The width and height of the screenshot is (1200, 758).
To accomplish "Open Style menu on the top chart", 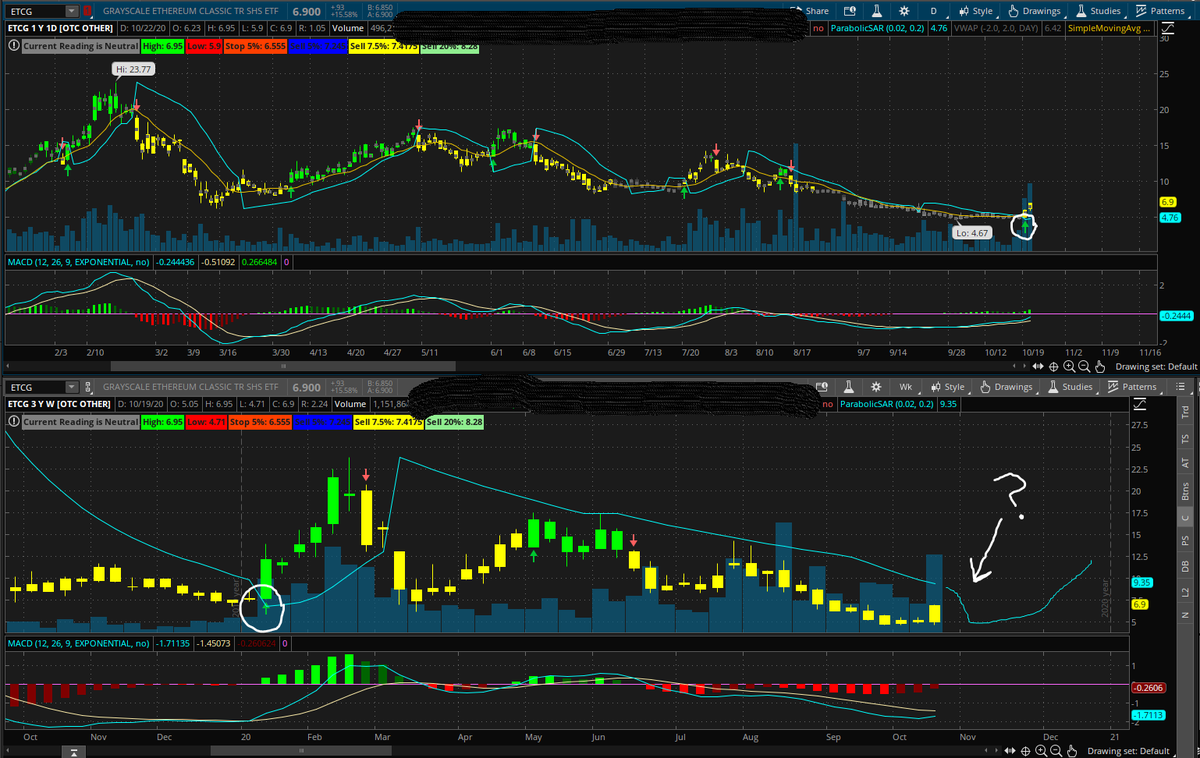I will coord(976,11).
